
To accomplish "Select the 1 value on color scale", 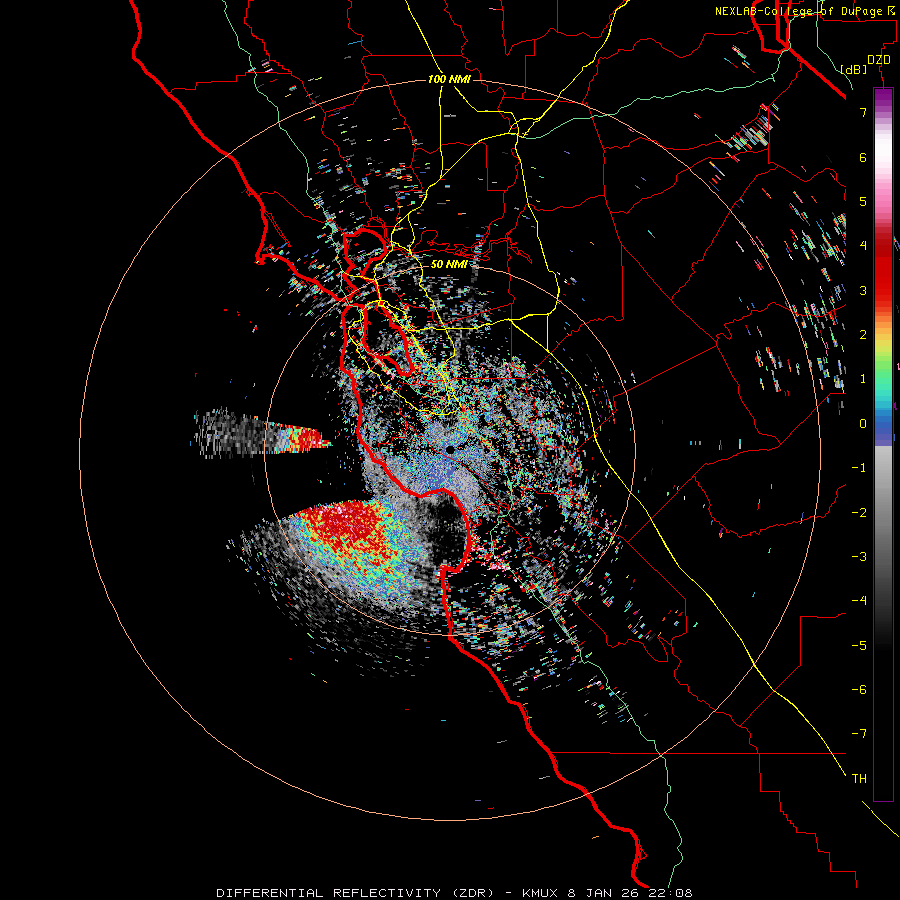I will coord(863,379).
